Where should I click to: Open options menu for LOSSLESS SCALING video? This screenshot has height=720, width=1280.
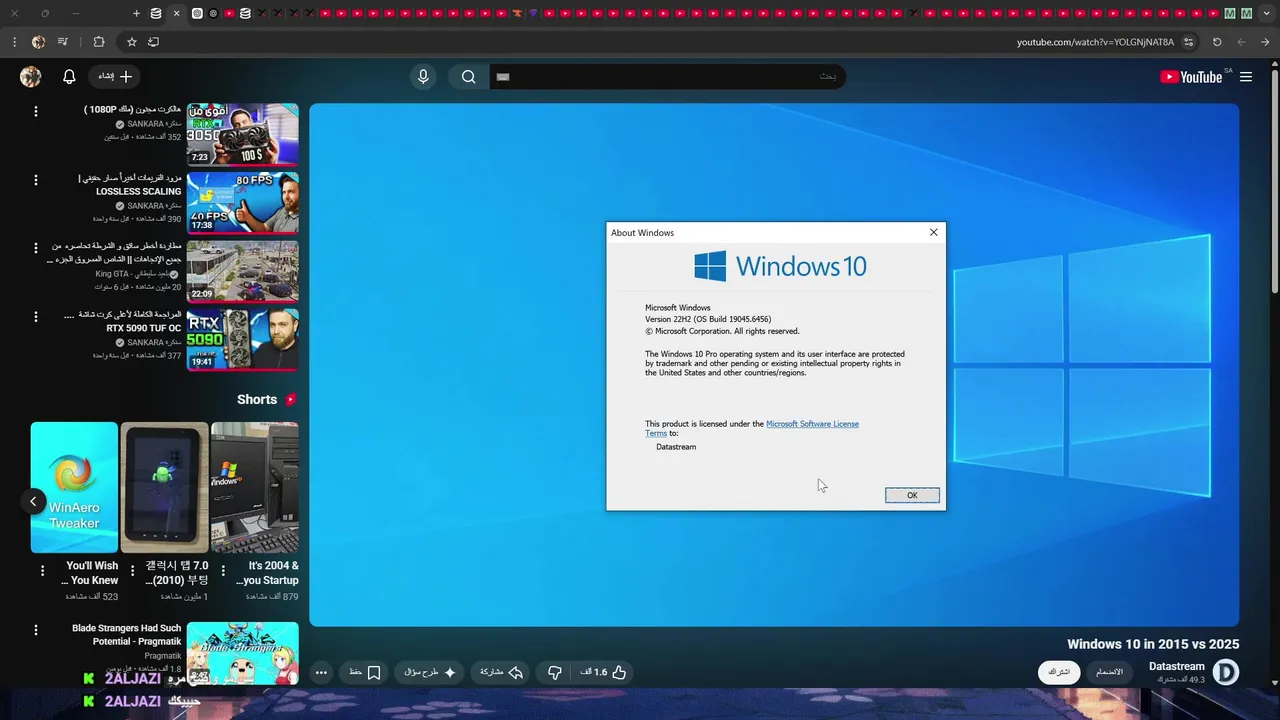point(36,180)
